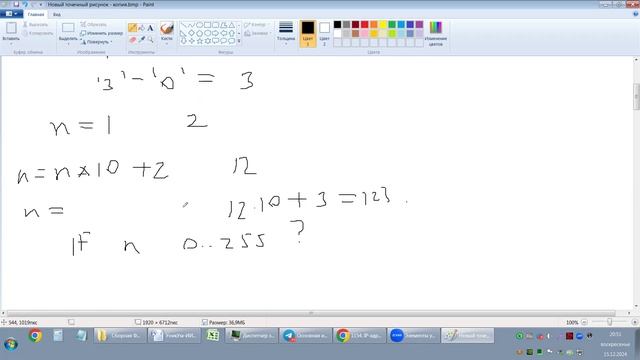The width and height of the screenshot is (640, 360).
Task: Choose the Right arrow shape
Action: coord(216,33)
